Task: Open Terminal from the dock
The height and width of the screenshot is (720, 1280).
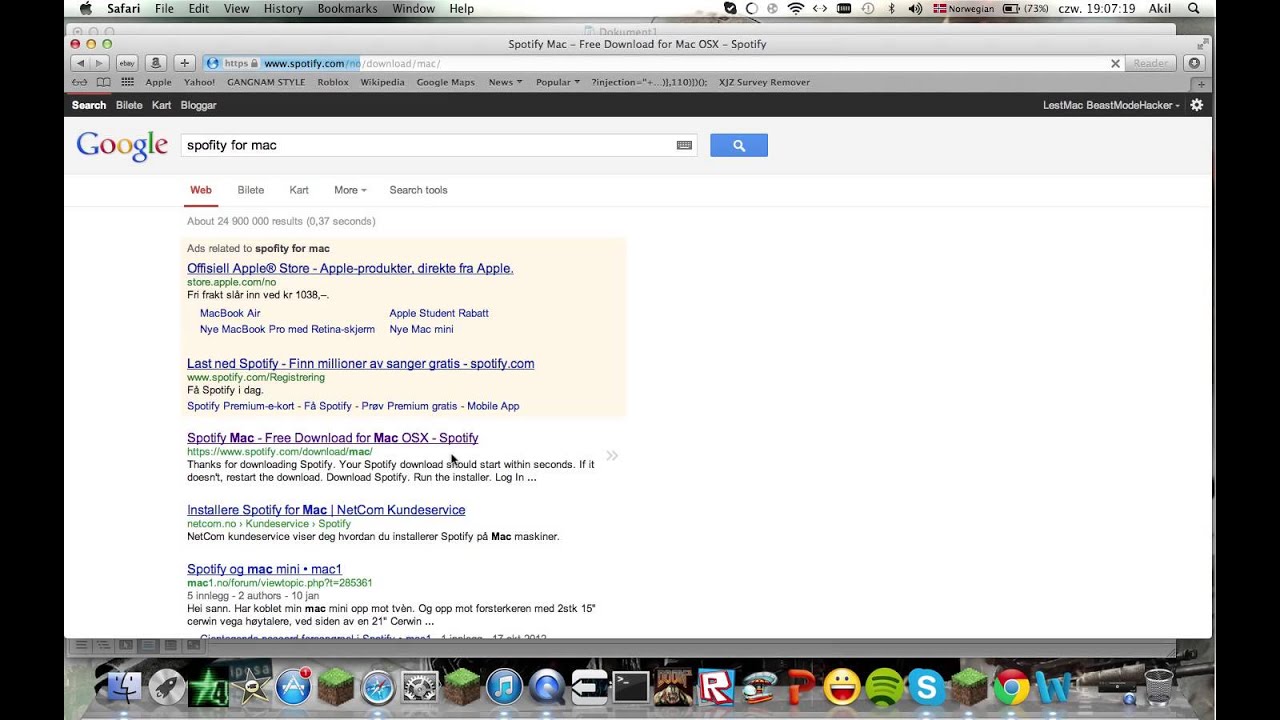Action: [632, 687]
